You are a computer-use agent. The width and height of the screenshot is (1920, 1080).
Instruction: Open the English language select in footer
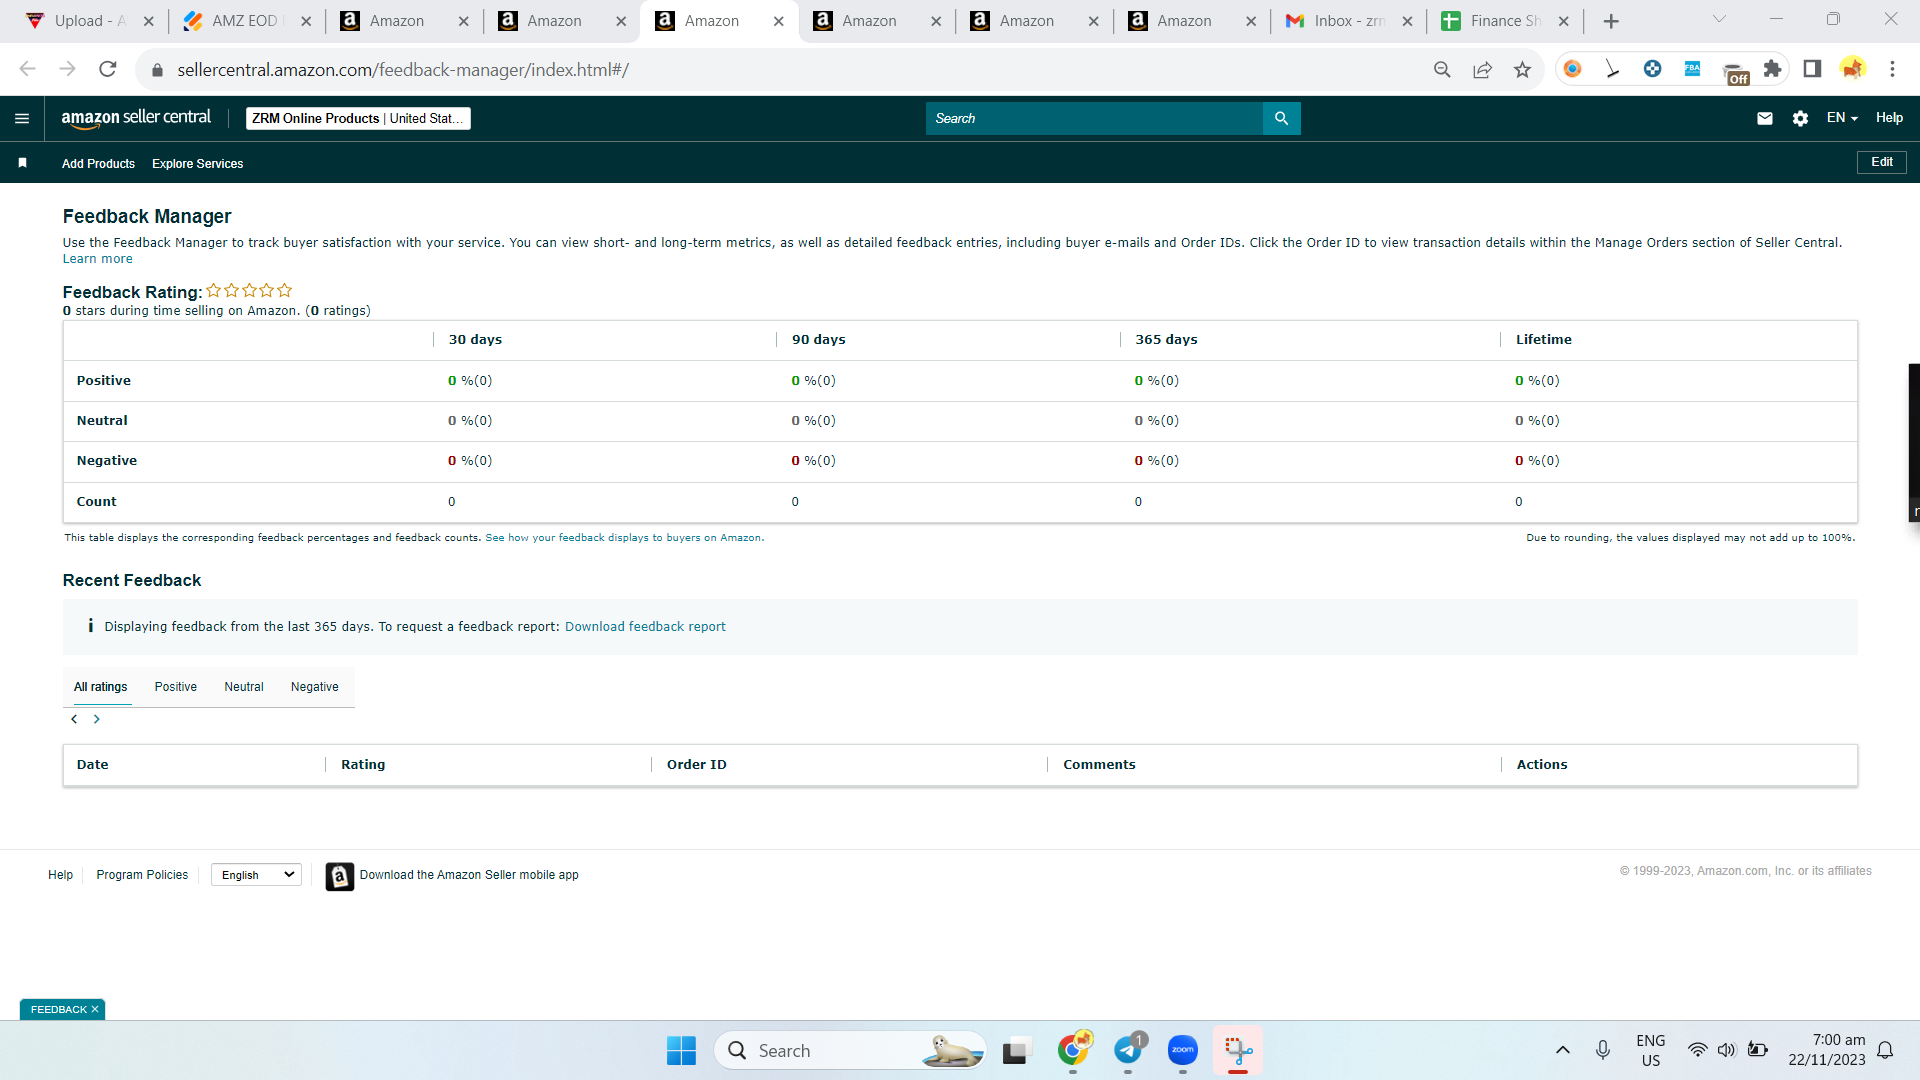click(x=256, y=875)
